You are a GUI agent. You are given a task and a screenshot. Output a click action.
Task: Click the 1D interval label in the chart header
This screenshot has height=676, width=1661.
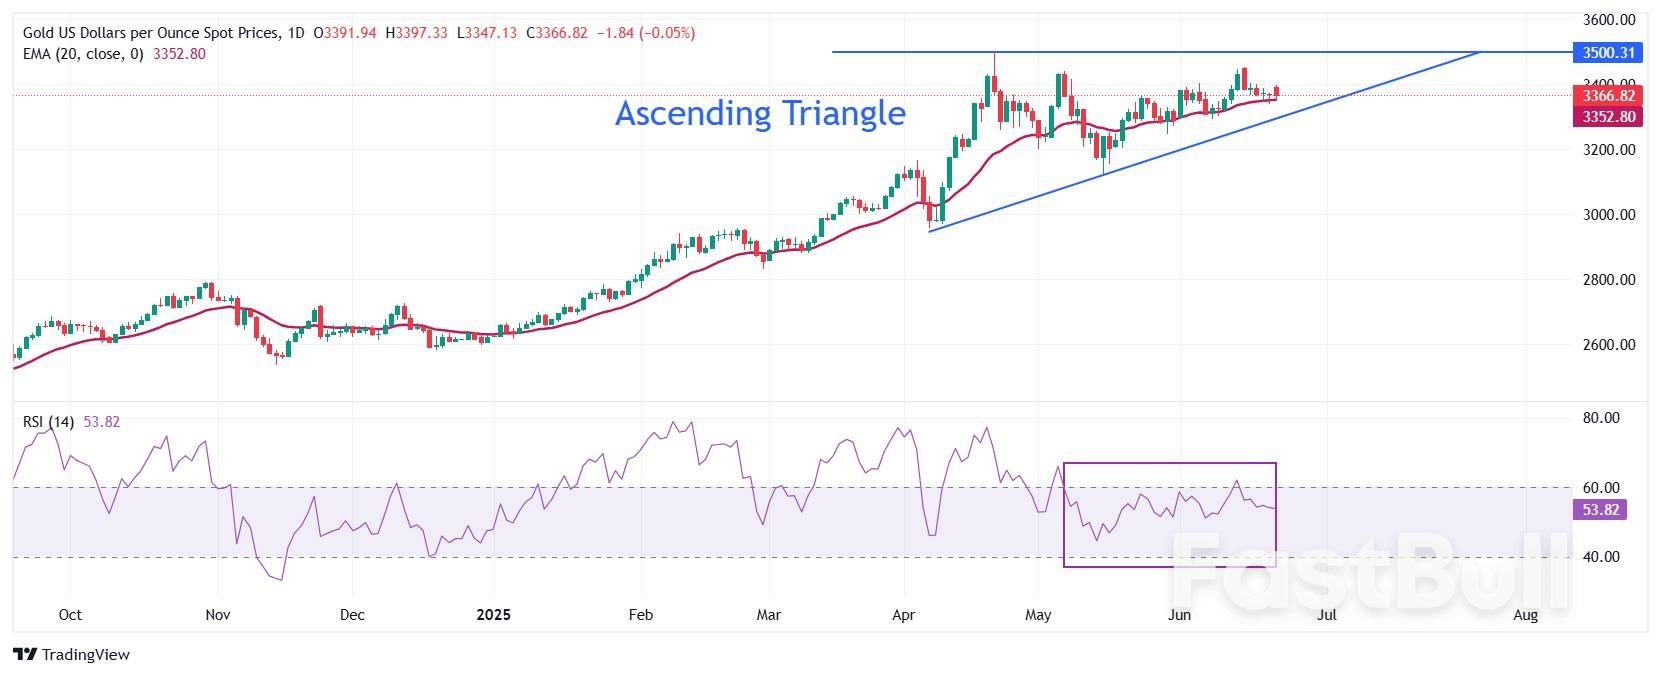[295, 33]
